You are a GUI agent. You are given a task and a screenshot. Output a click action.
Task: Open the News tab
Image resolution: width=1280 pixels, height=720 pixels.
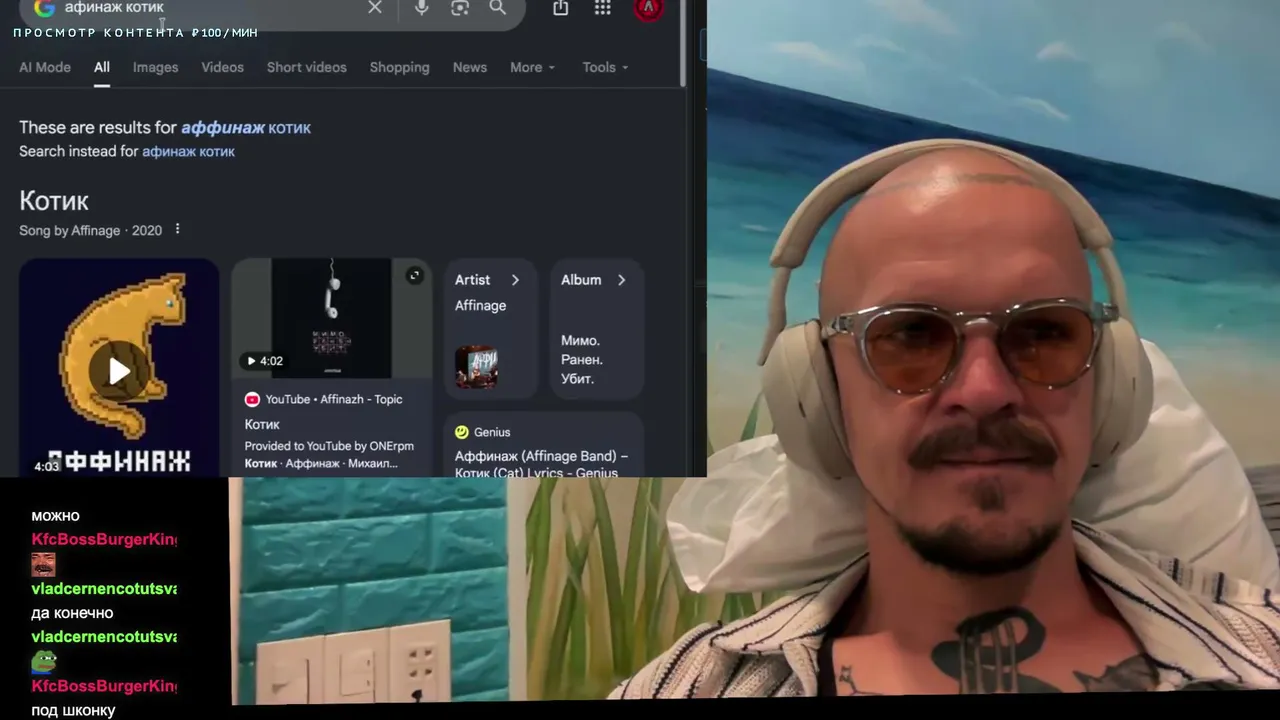click(x=470, y=67)
